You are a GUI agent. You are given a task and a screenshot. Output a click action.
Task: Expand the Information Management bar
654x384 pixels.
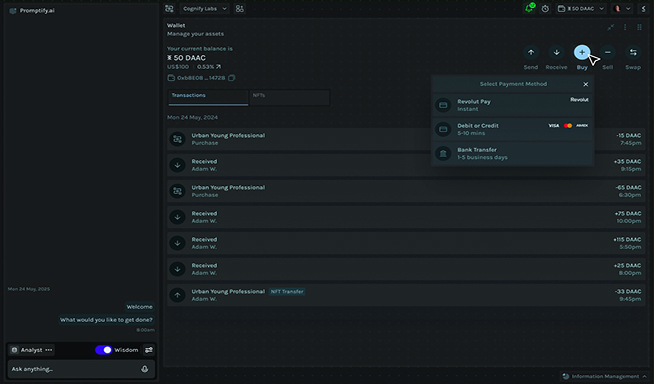604,376
